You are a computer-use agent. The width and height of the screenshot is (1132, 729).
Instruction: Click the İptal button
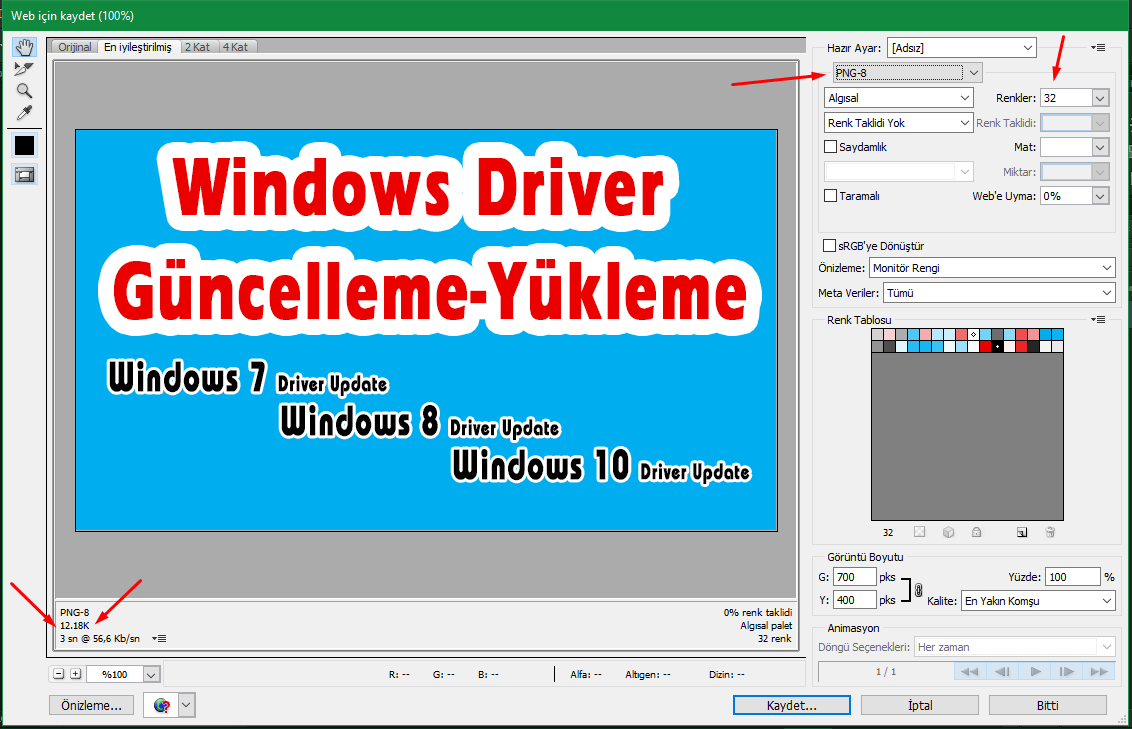pyautogui.click(x=920, y=705)
